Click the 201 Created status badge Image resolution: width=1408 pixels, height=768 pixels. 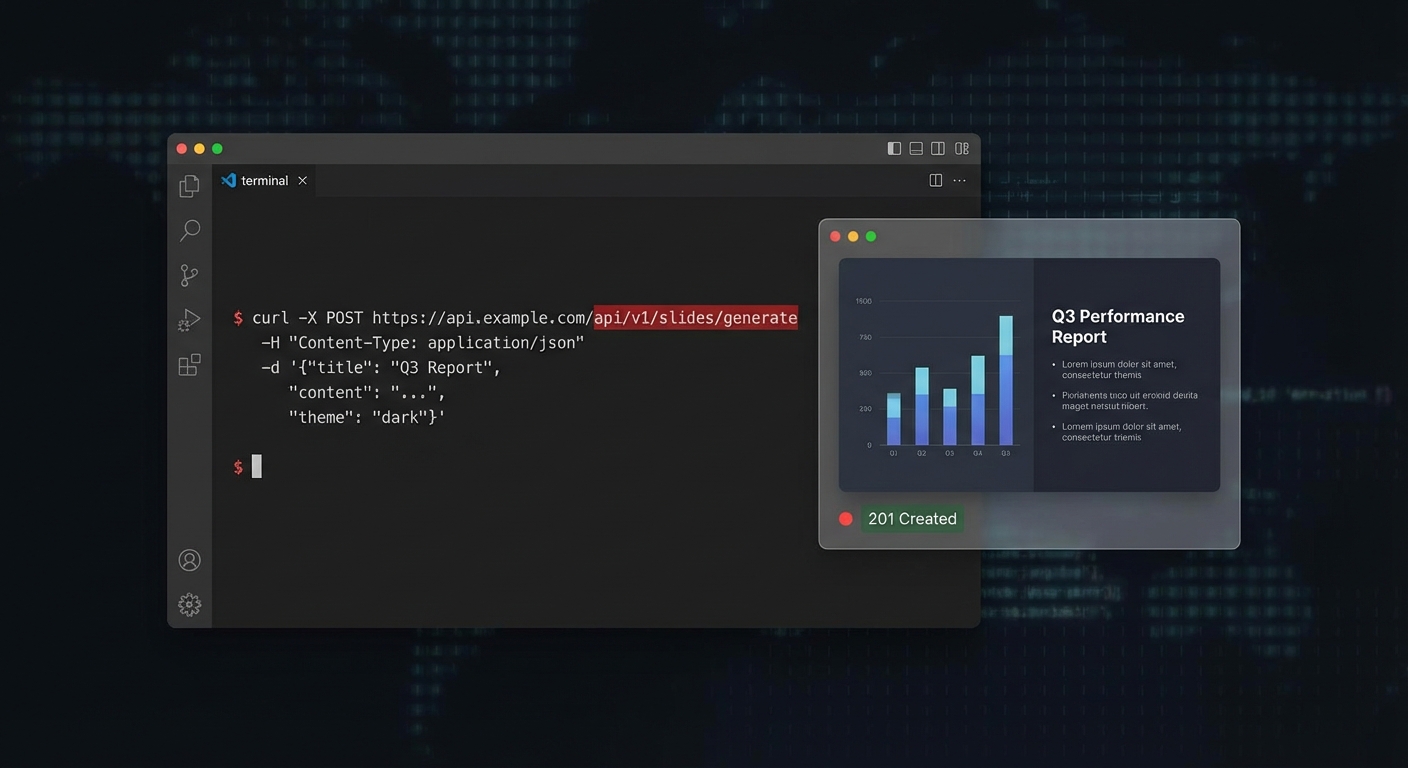point(912,518)
